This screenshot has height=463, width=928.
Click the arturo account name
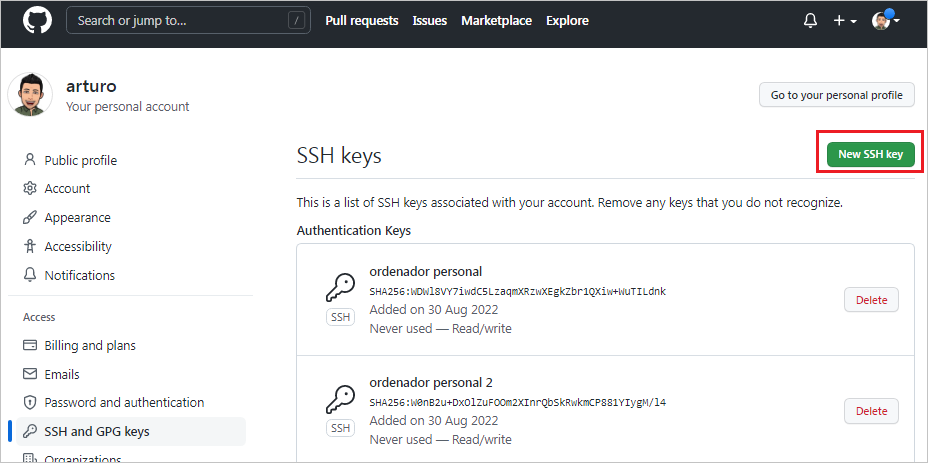91,86
